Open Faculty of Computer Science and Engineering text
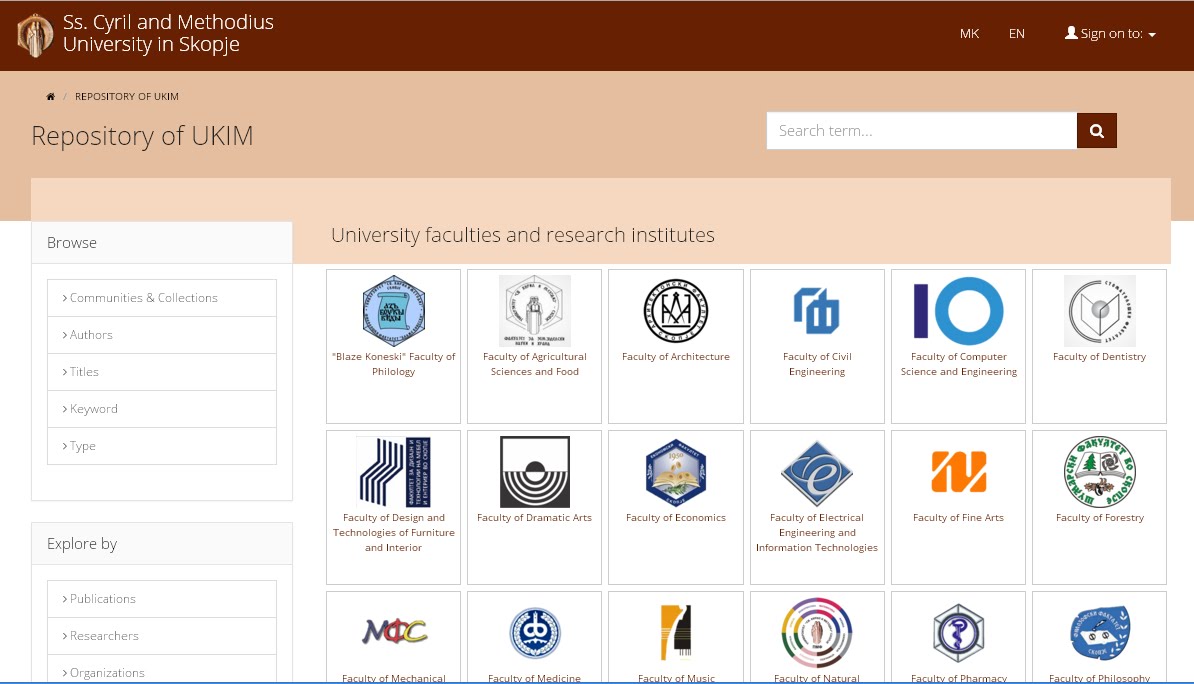The height and width of the screenshot is (684, 1194). pyautogui.click(x=959, y=364)
